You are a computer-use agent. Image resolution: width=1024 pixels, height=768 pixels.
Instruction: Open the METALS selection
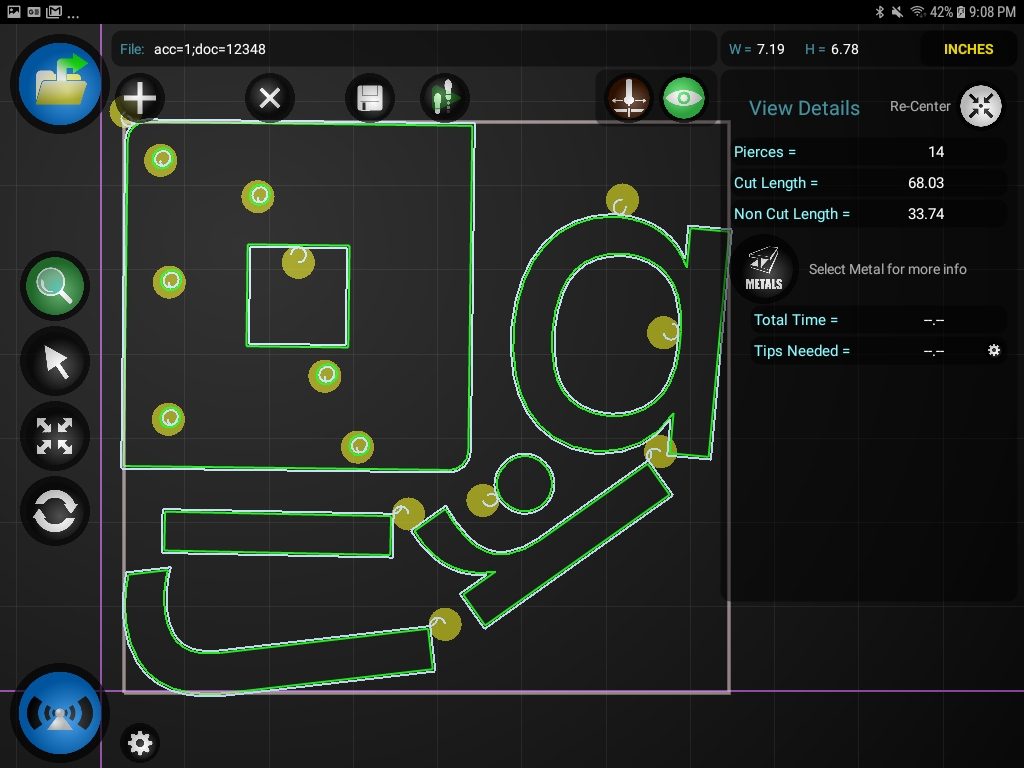pos(763,269)
